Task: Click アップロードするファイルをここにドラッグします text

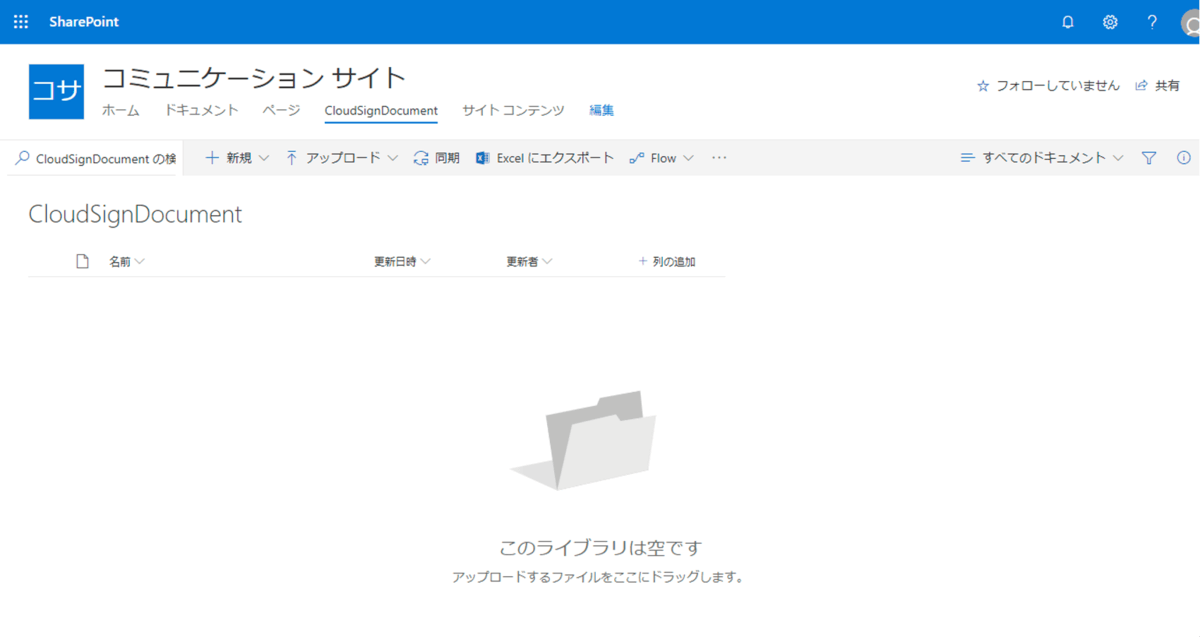Action: click(x=598, y=578)
